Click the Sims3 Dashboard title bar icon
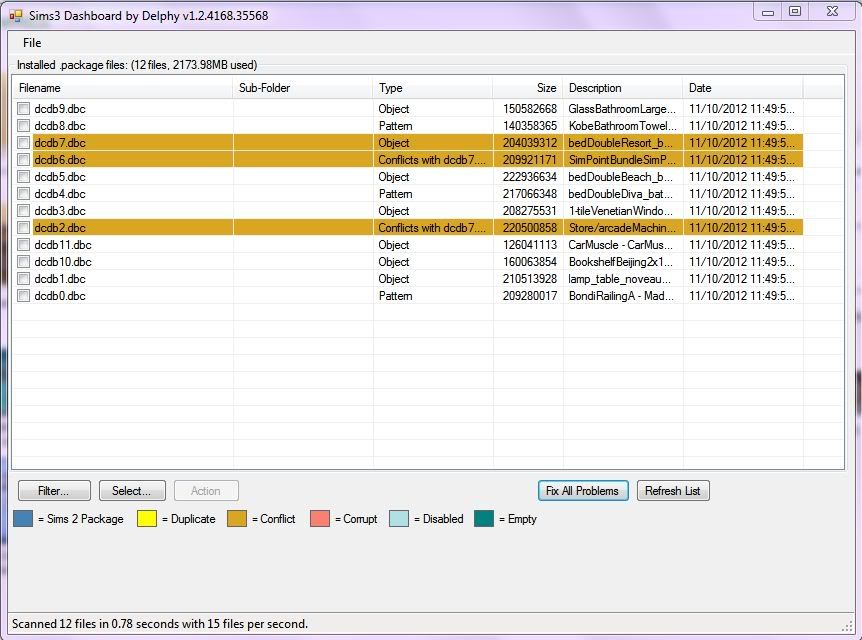The height and width of the screenshot is (640, 862). click(15, 16)
